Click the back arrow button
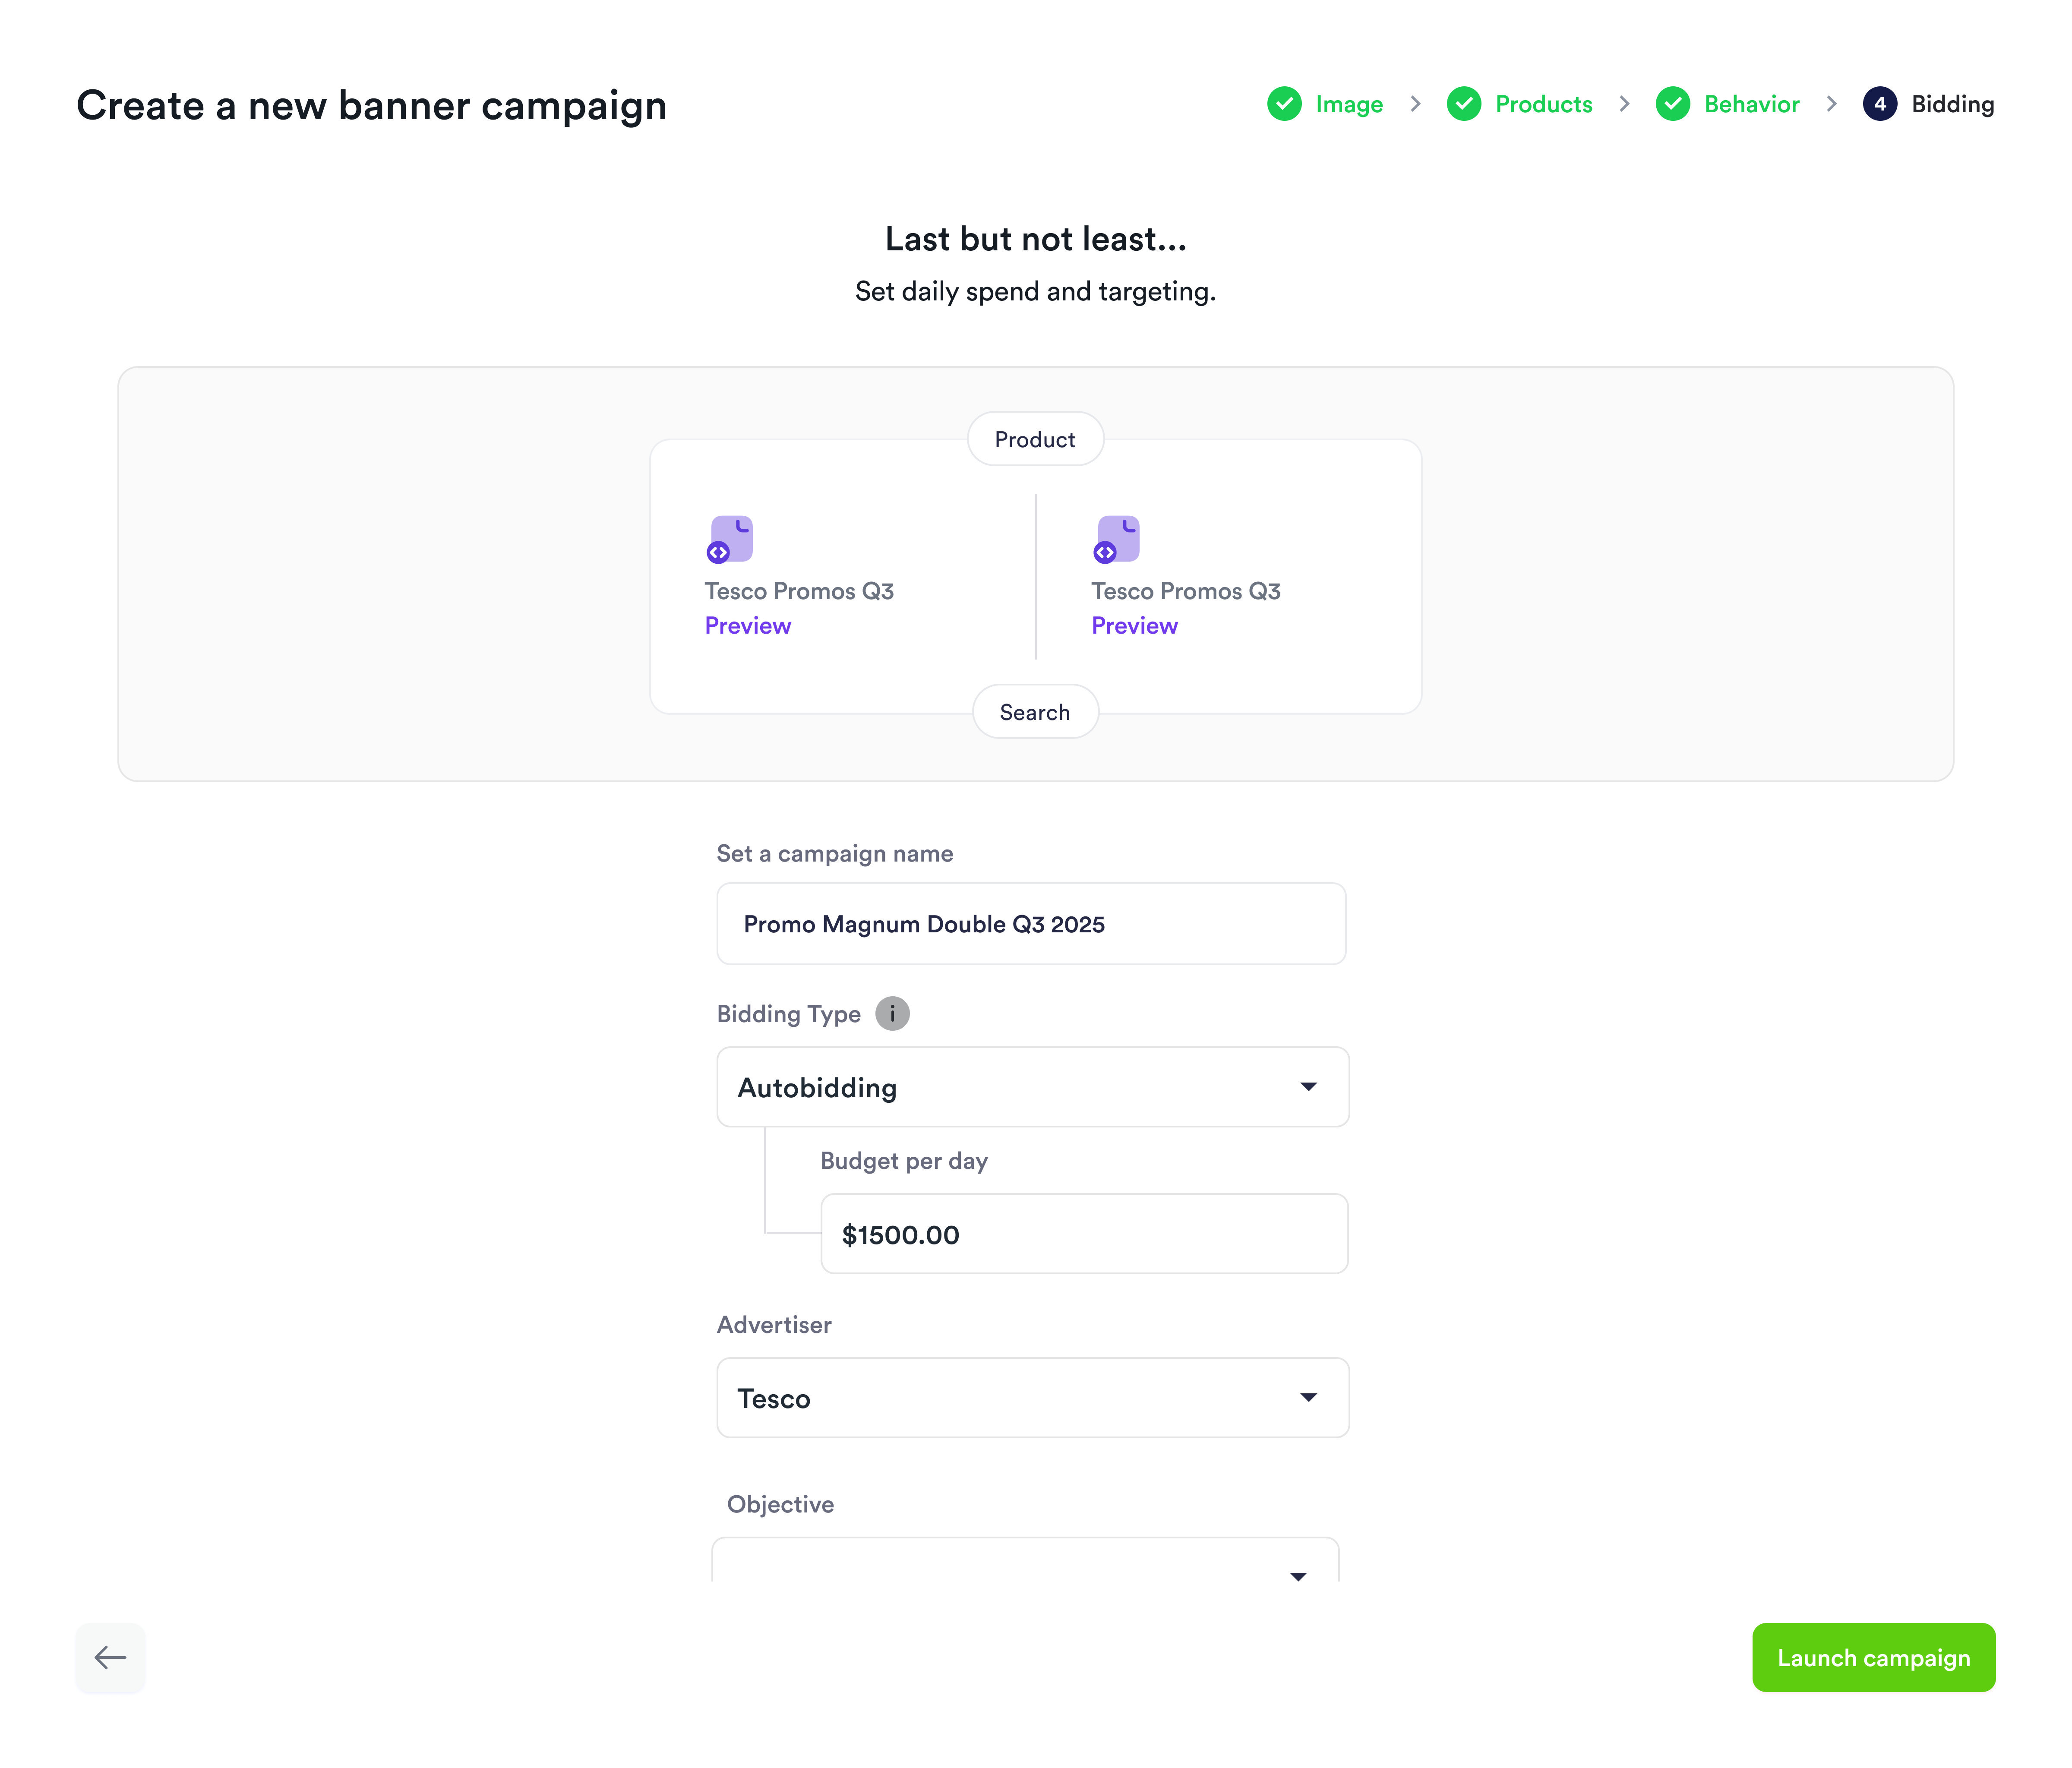 [110, 1657]
